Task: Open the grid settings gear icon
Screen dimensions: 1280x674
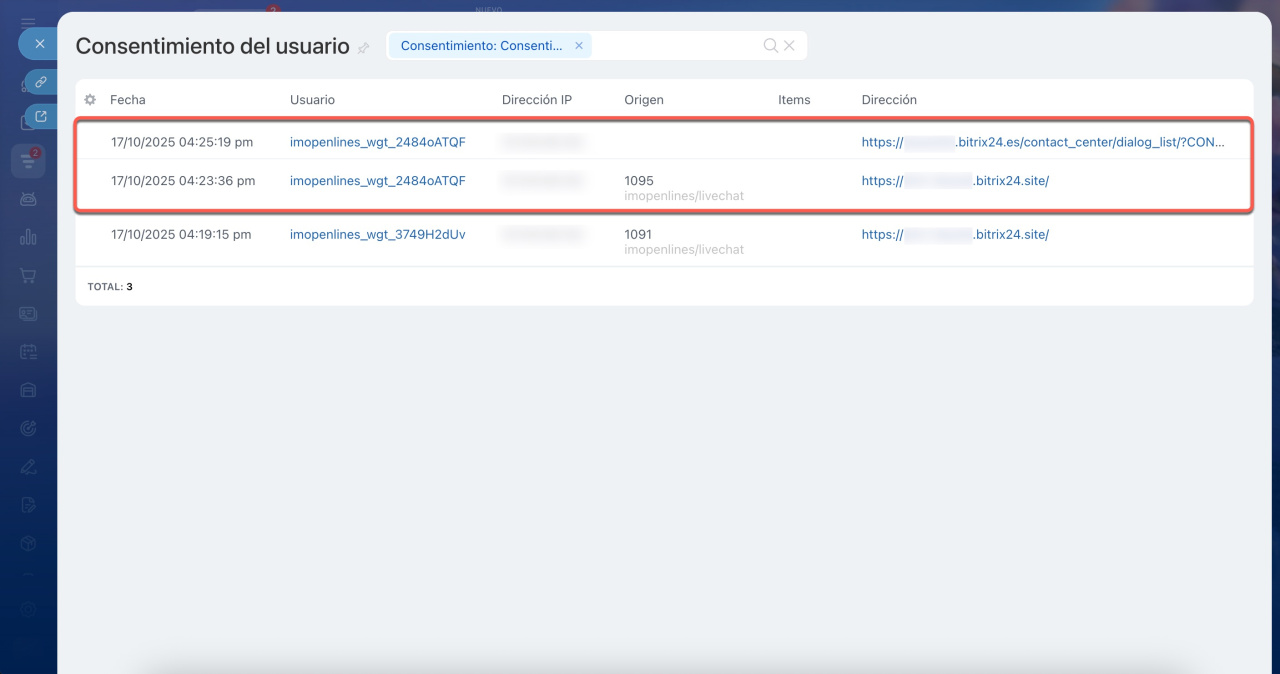Action: (90, 100)
